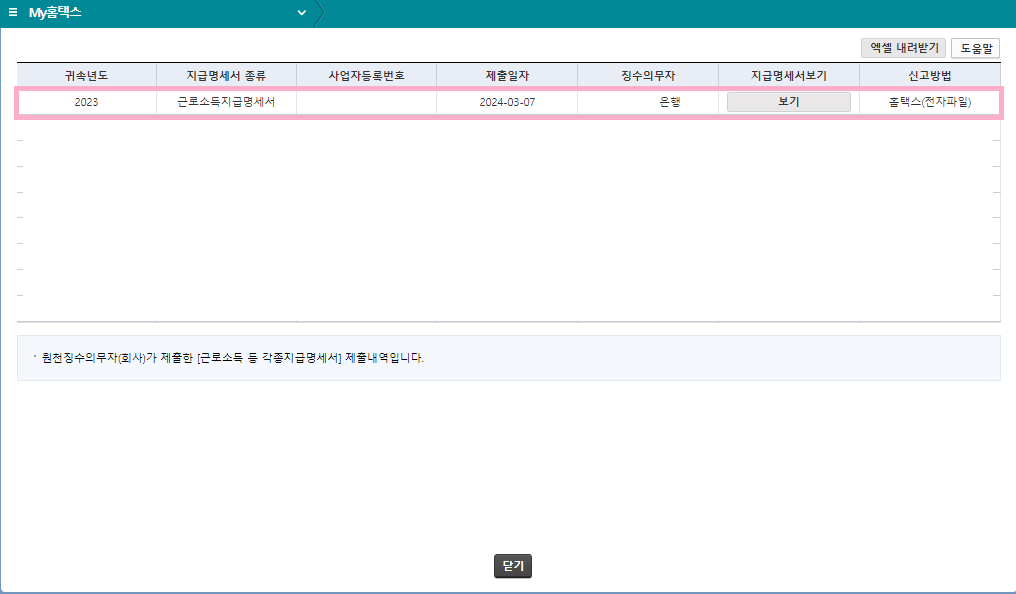
Task: Click the 제출일자 column header
Action: click(506, 74)
